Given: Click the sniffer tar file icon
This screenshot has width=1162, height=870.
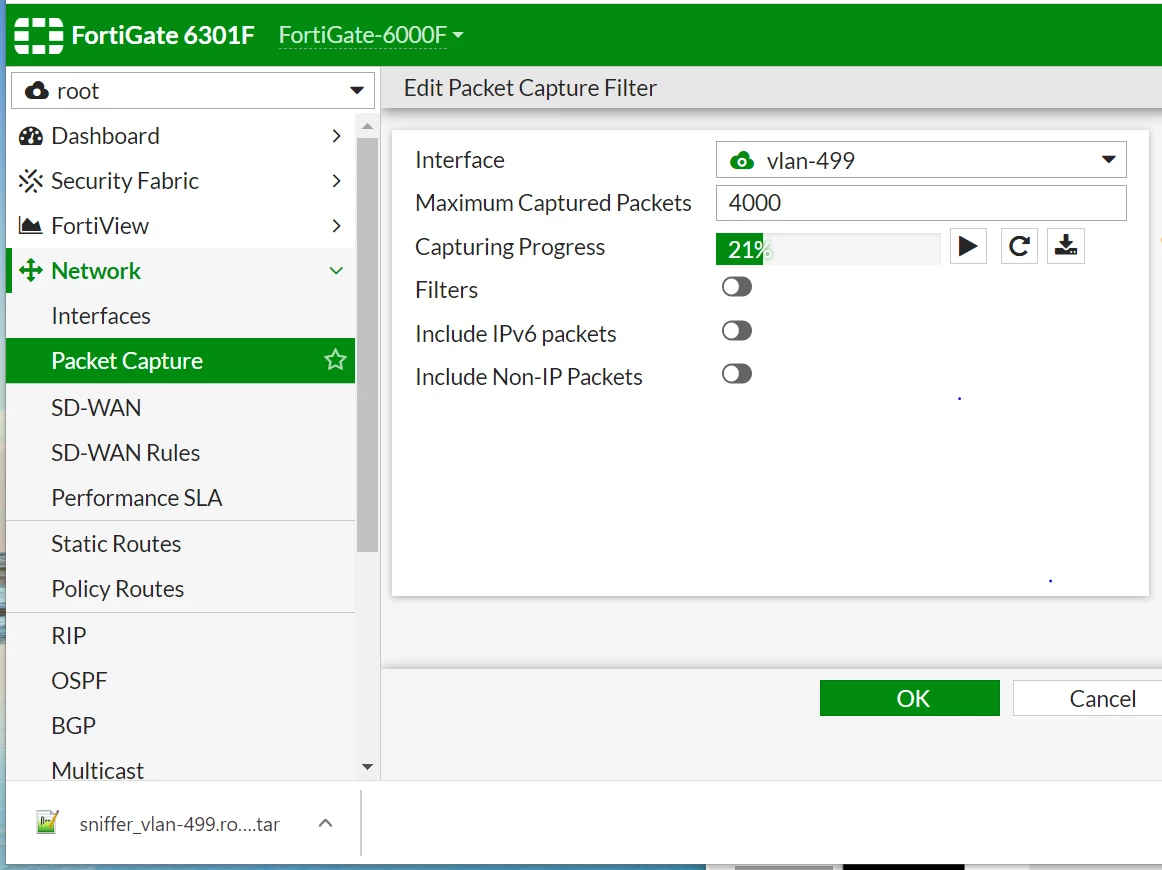Looking at the screenshot, I should pyautogui.click(x=47, y=822).
